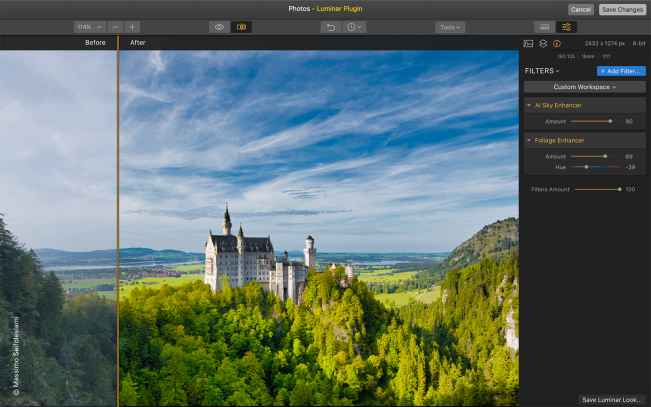
Task: Click the undo arrow icon
Action: tap(330, 27)
